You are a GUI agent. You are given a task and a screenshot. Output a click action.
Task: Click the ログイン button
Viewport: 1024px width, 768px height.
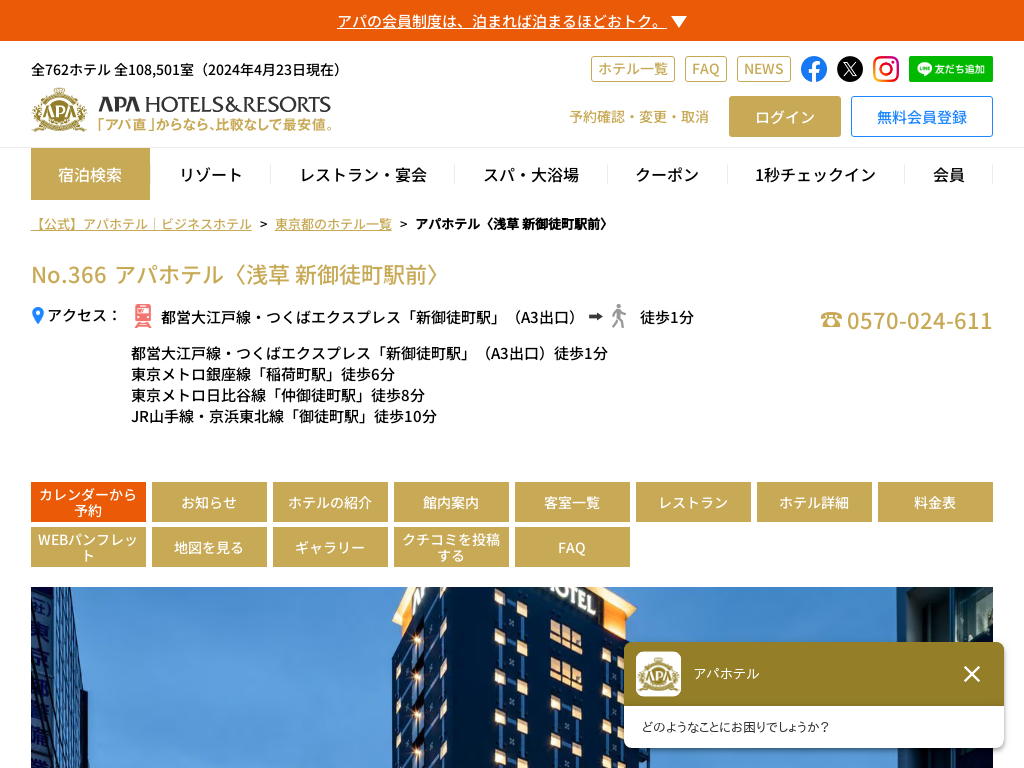coord(784,117)
